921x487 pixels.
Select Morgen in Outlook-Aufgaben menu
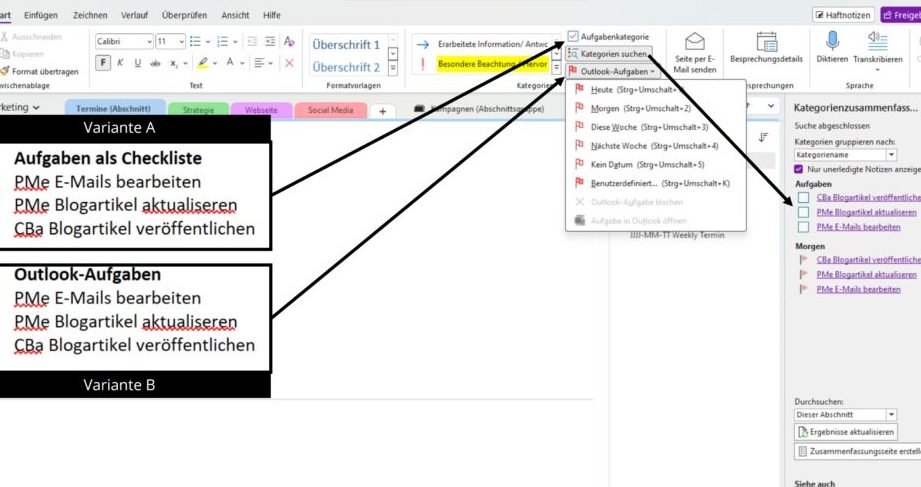pyautogui.click(x=656, y=109)
